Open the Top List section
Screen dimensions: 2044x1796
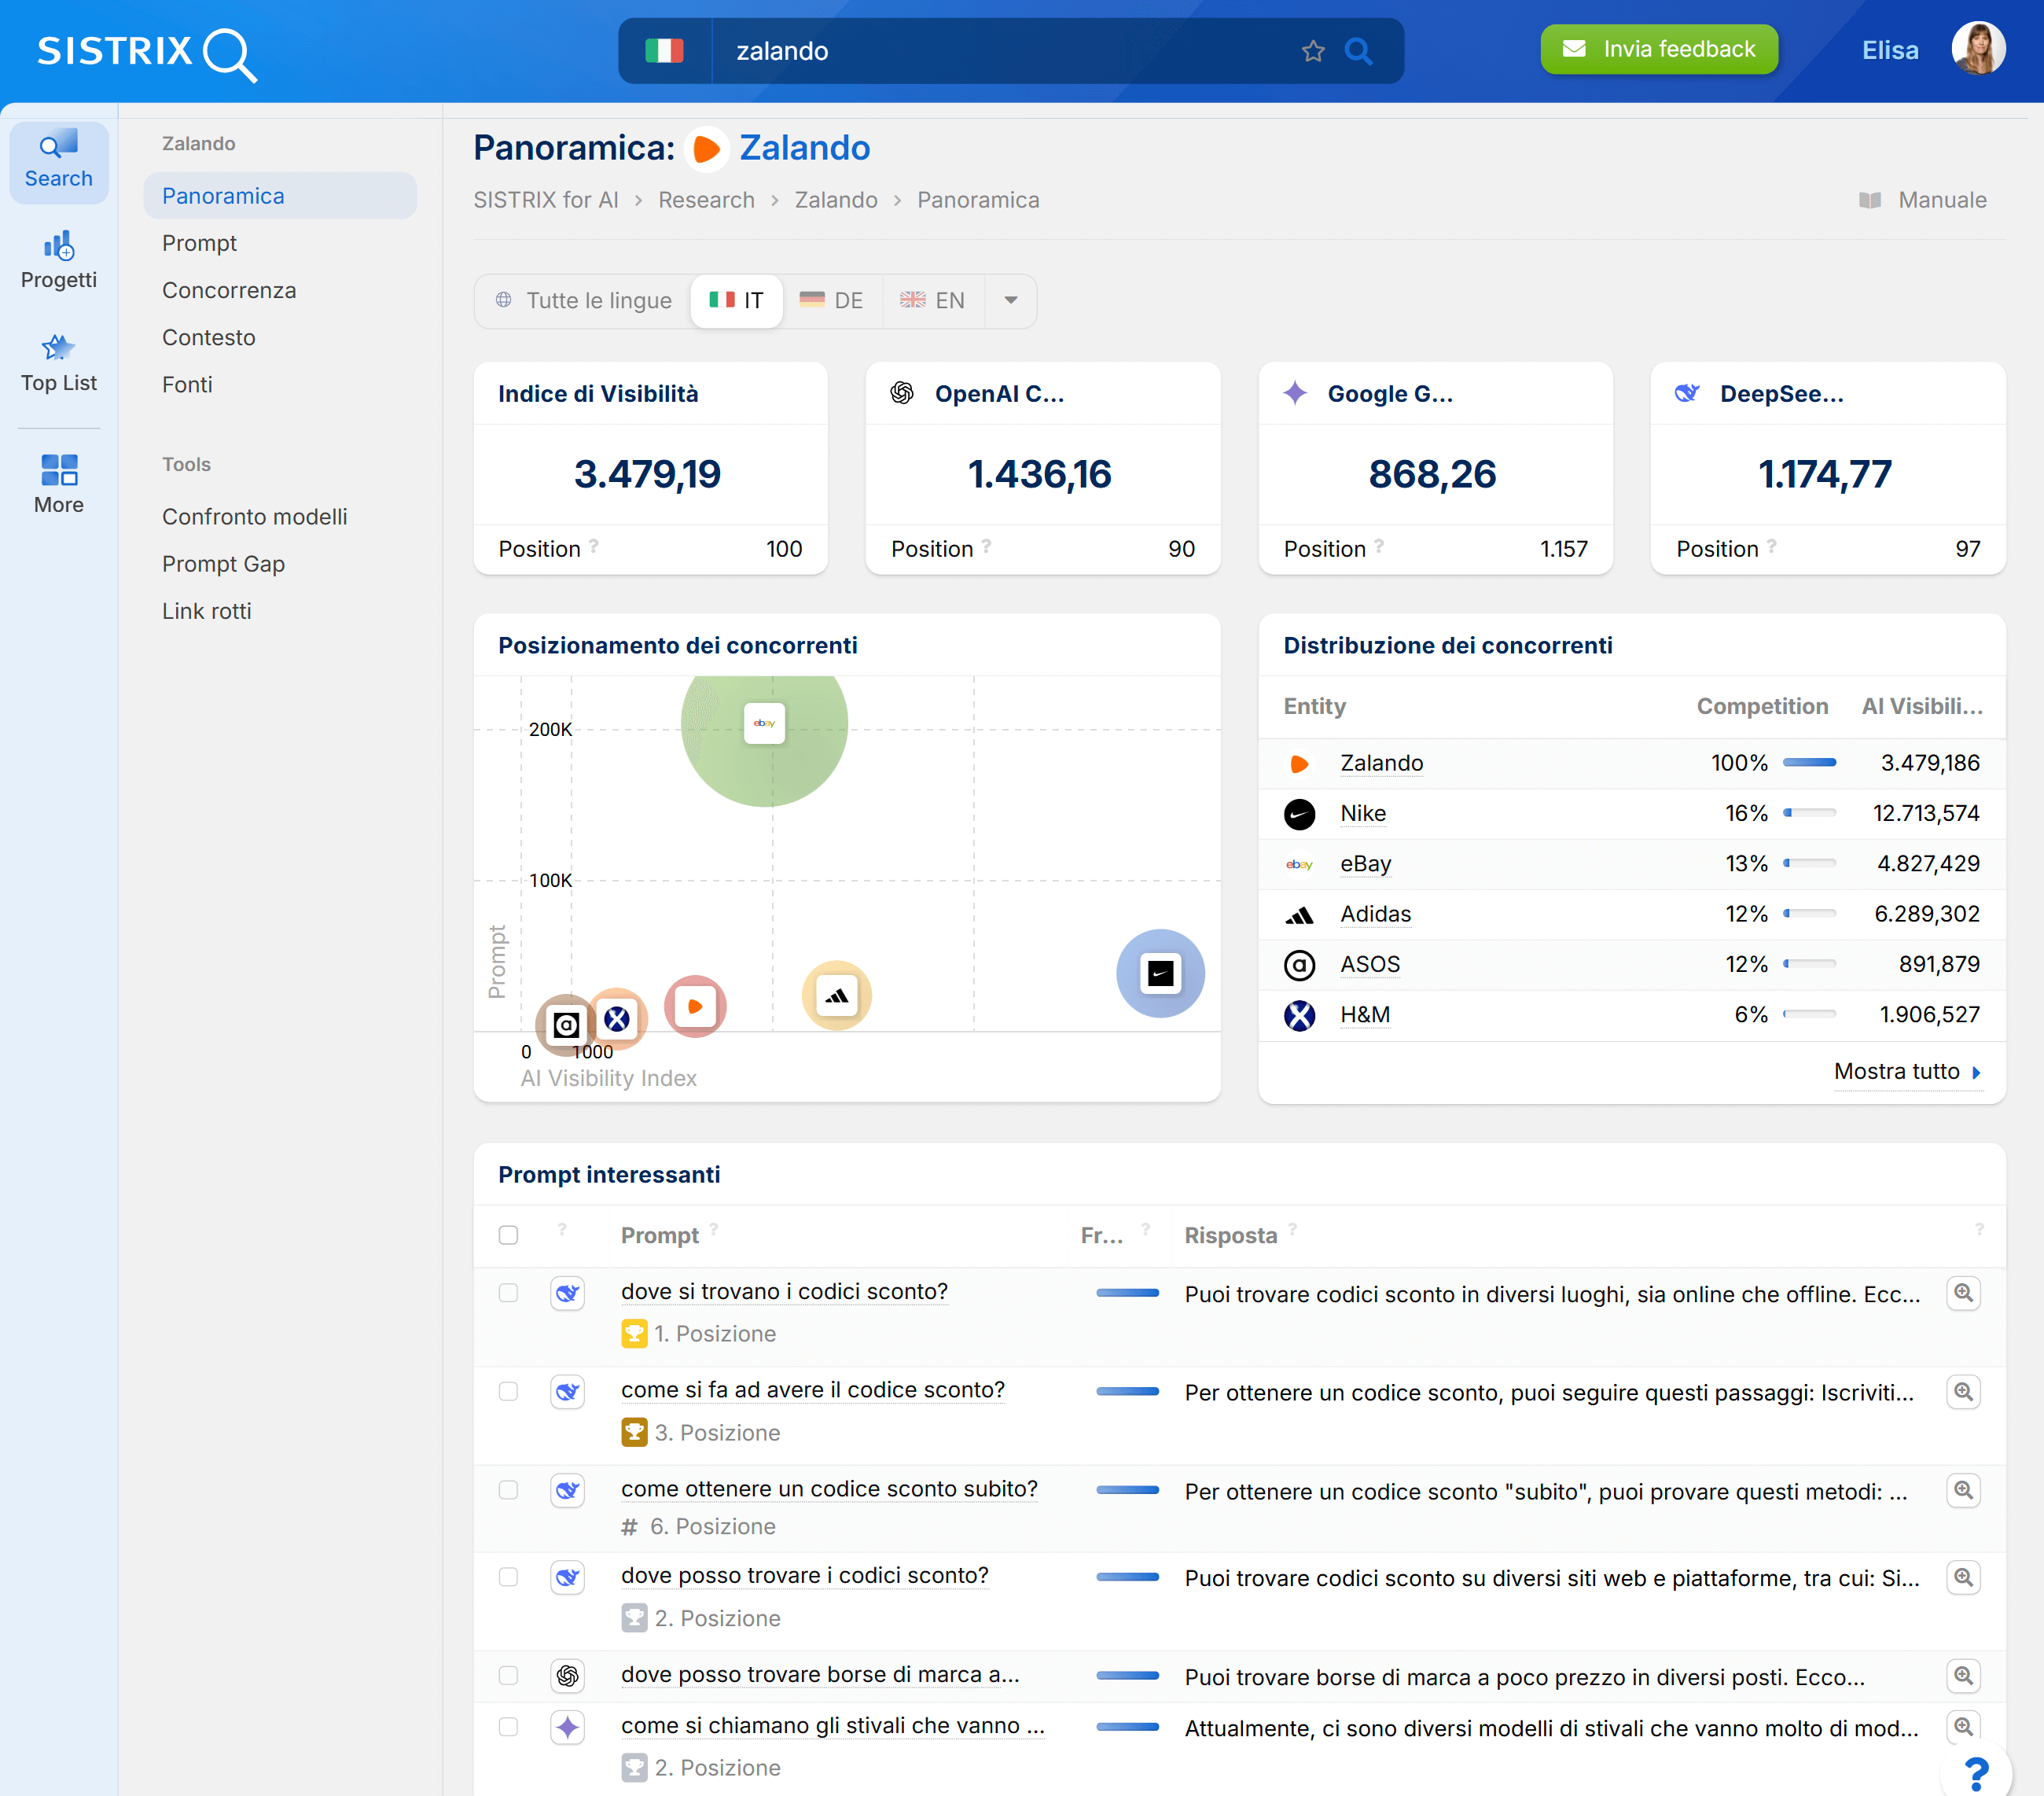click(59, 362)
